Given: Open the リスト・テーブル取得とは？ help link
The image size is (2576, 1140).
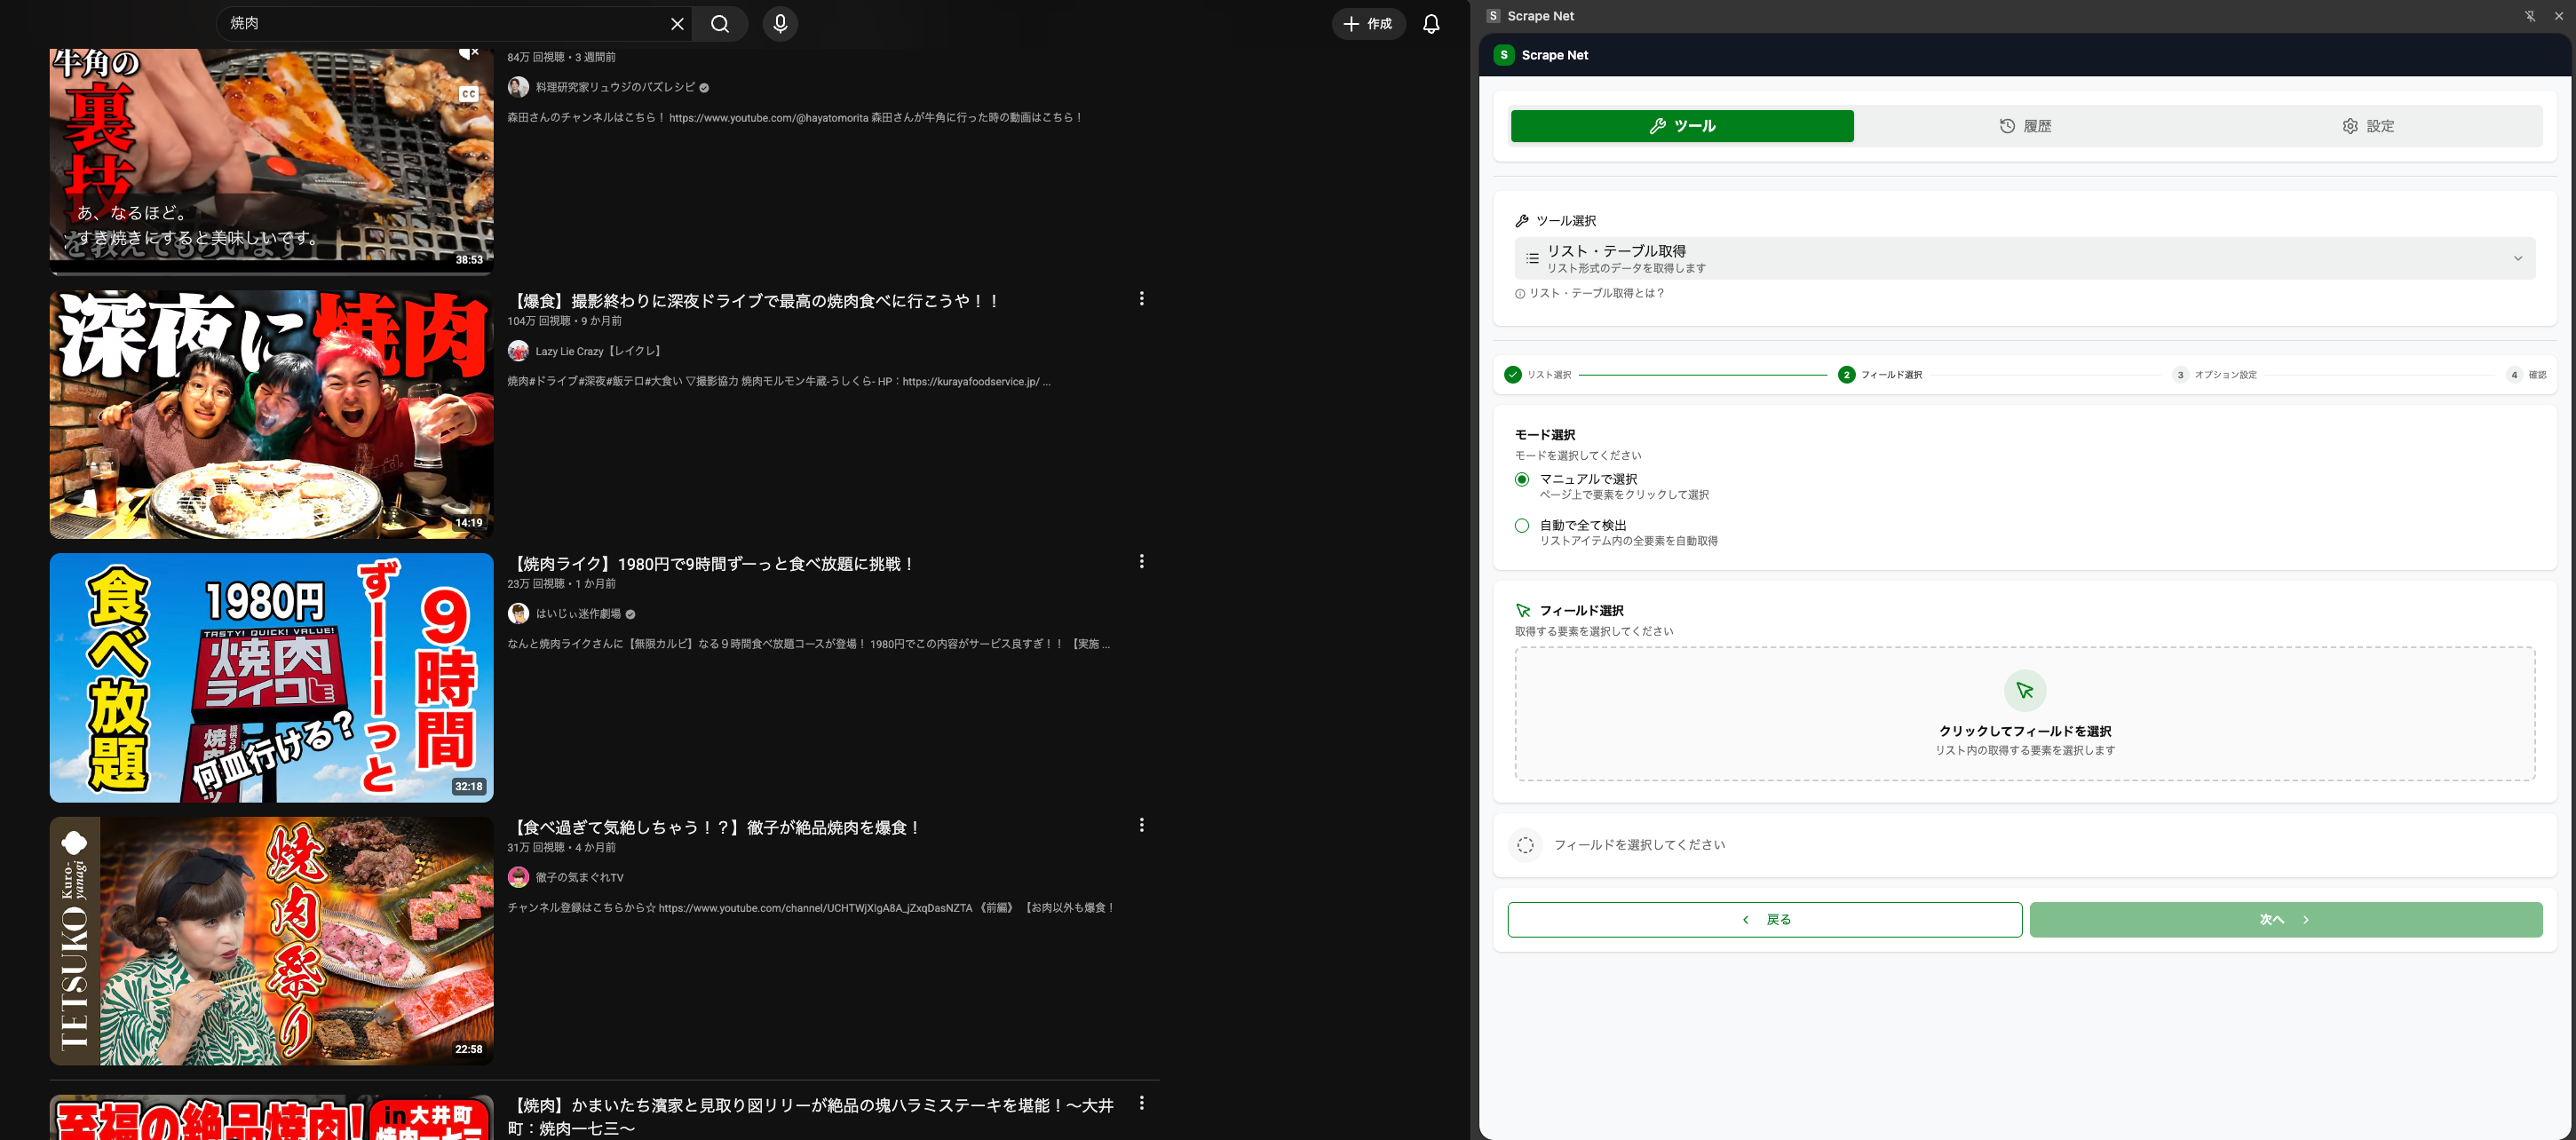Looking at the screenshot, I should [1596, 293].
